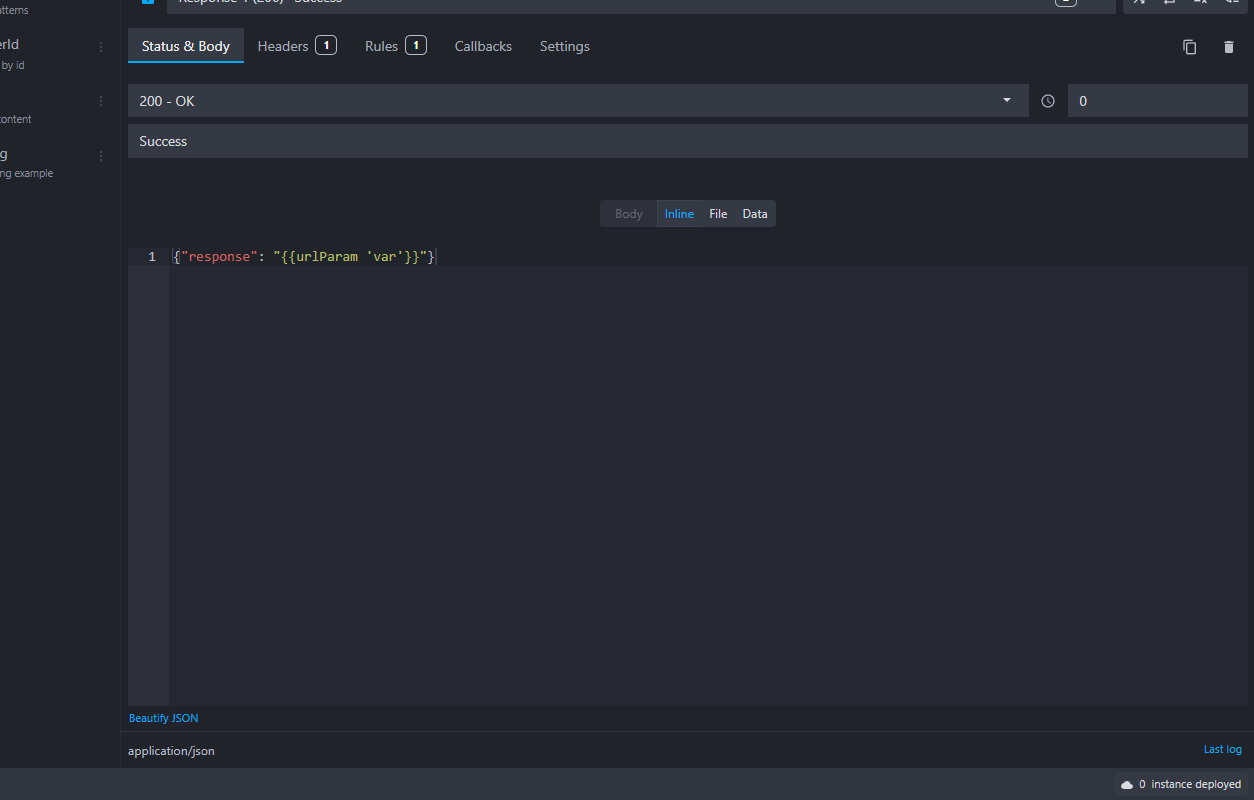Select the Inline body mode
Screen dimensions: 1254x800
click(679, 213)
